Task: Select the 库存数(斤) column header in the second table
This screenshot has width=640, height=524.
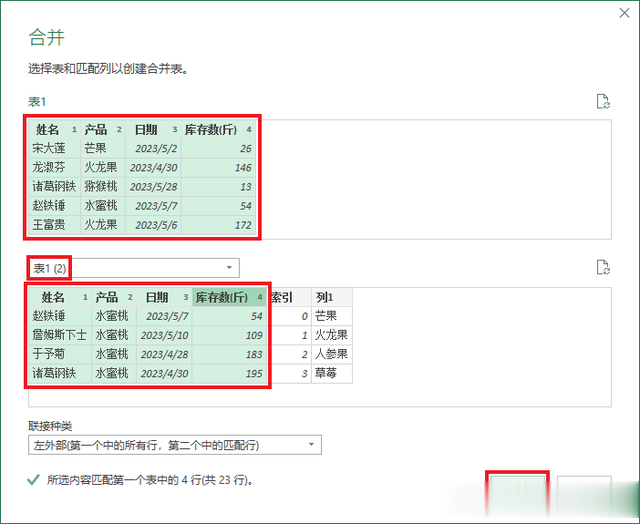Action: click(229, 297)
